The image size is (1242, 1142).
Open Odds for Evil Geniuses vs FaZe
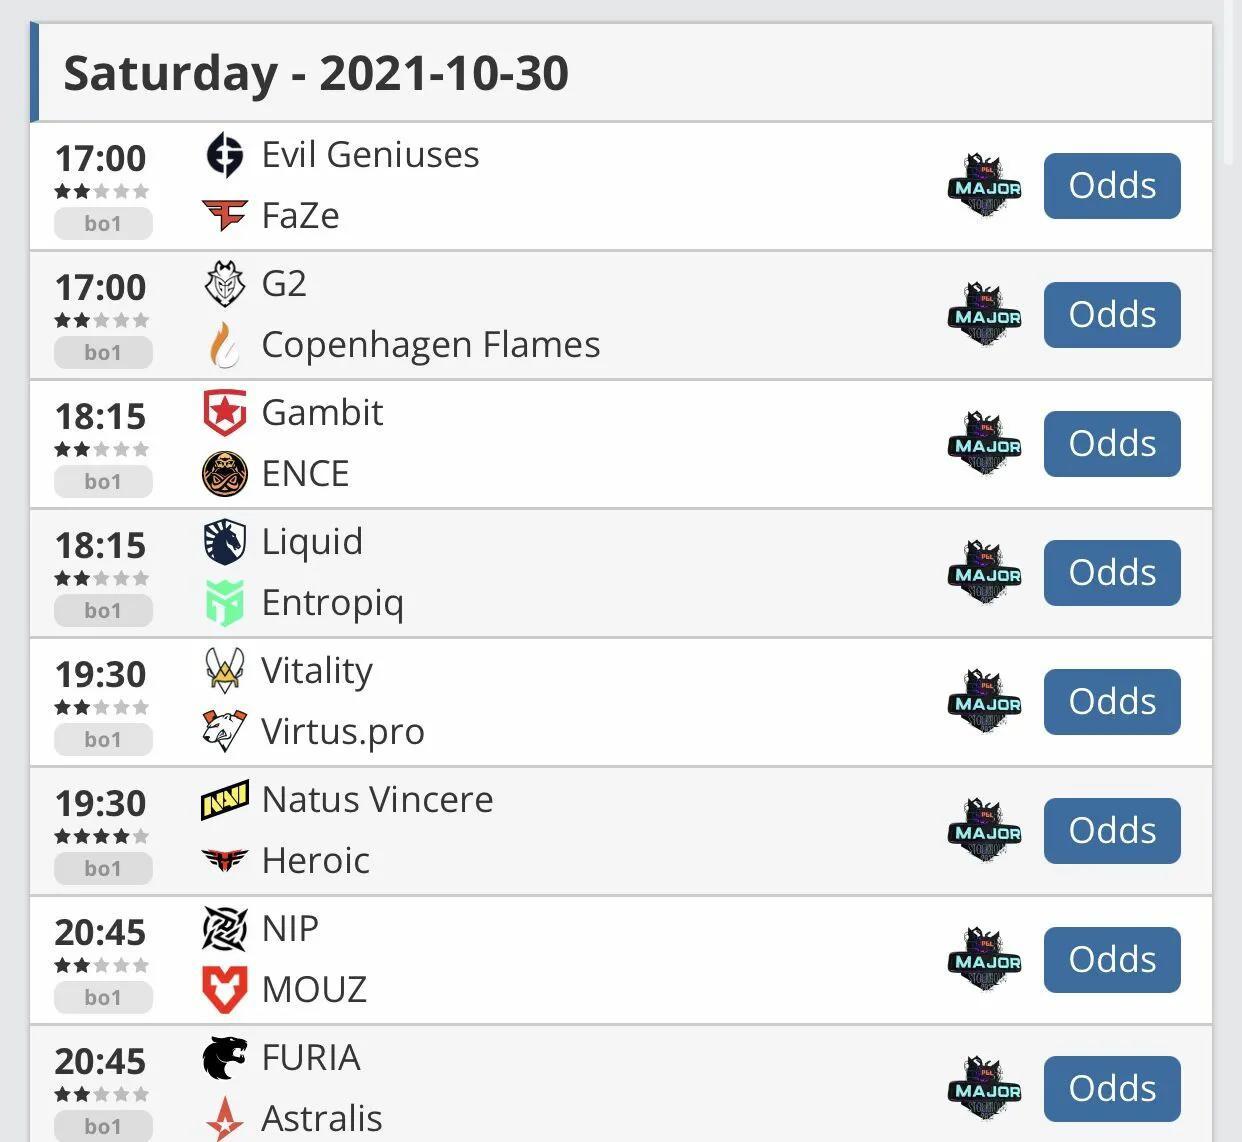[1112, 186]
